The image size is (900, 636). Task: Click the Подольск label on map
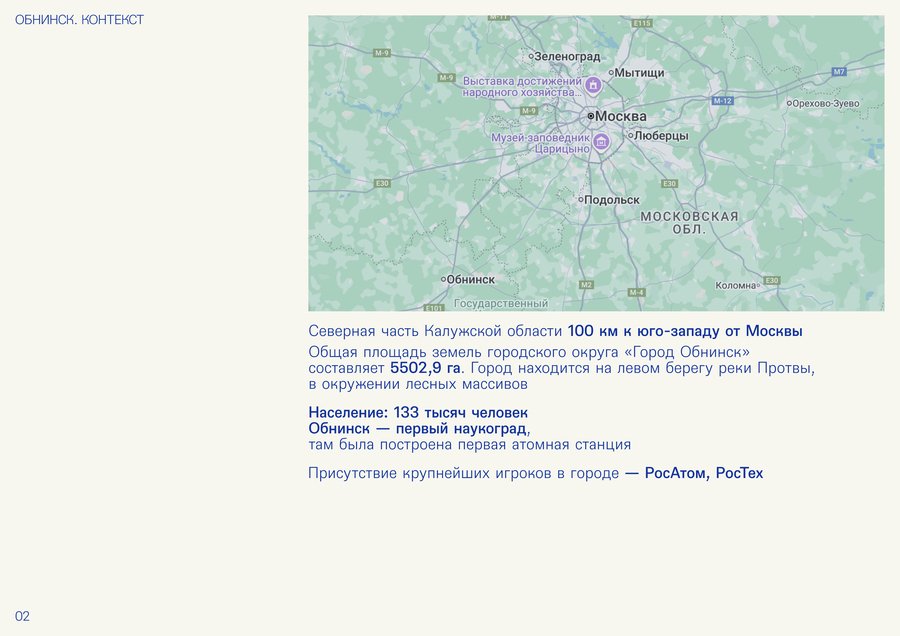611,200
